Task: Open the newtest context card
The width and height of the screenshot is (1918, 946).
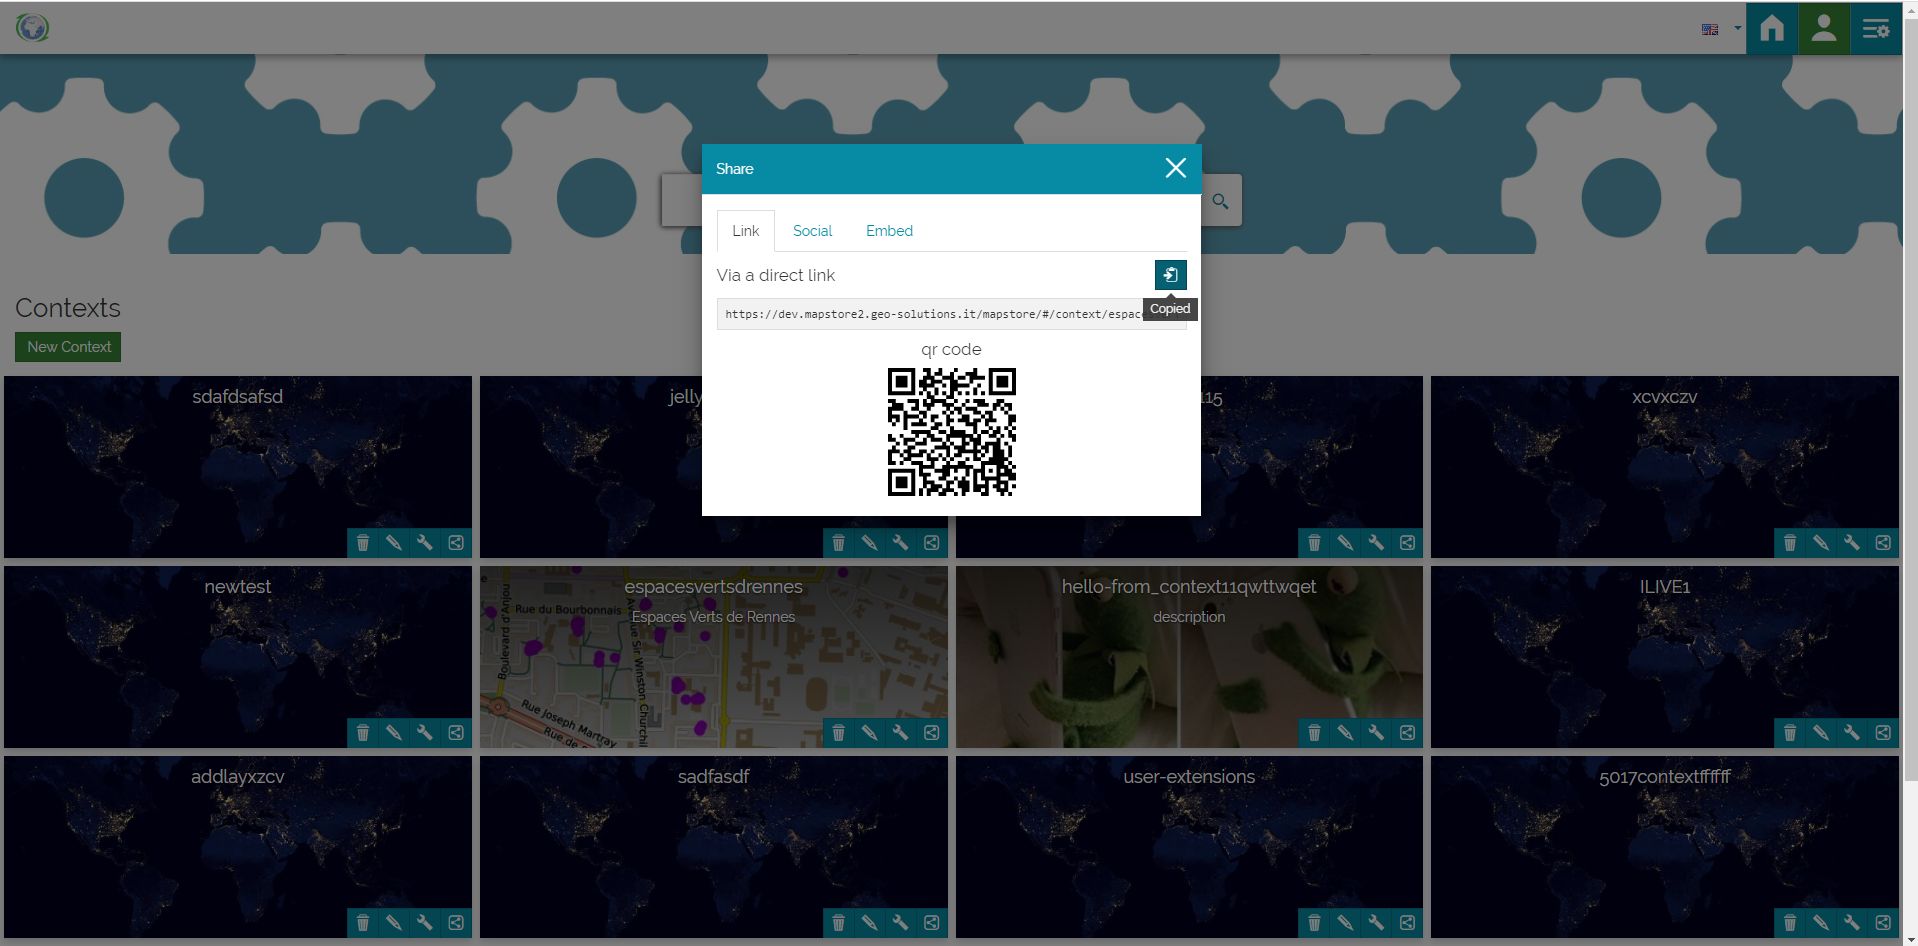Action: pos(238,657)
